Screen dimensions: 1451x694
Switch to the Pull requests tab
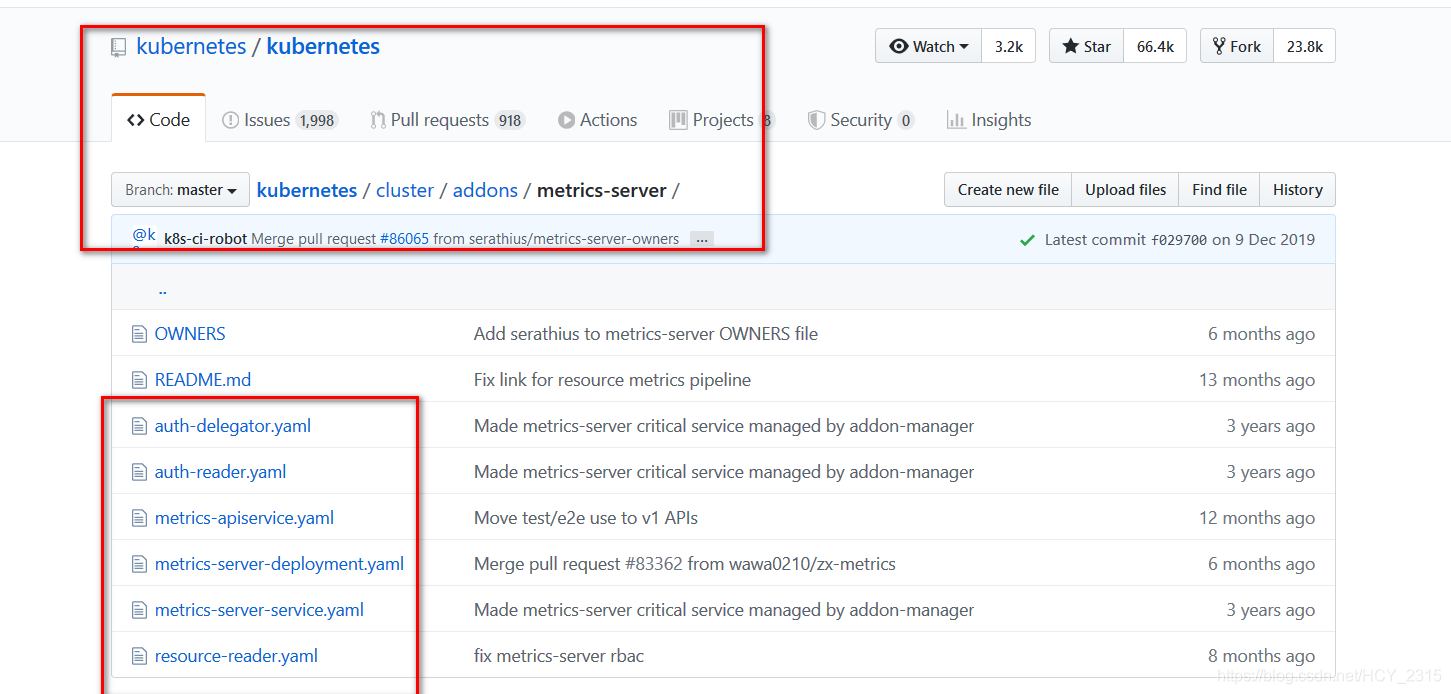(x=447, y=120)
